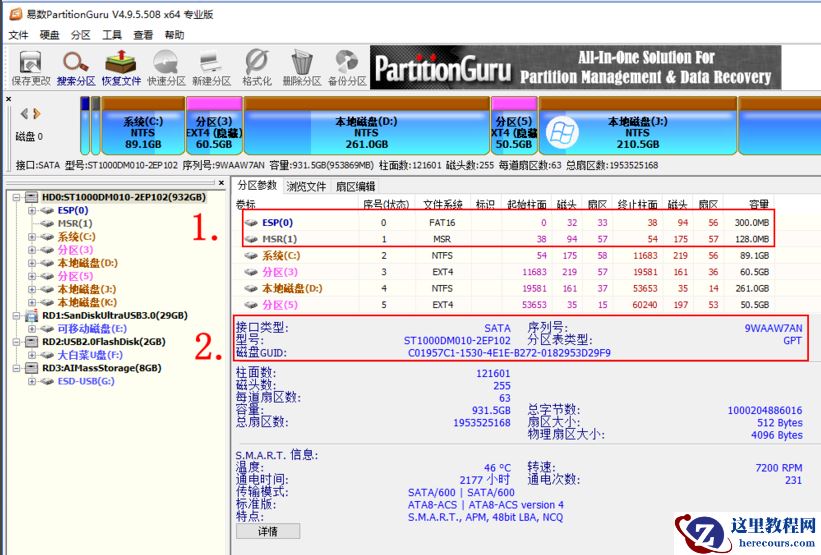The width and height of the screenshot is (821, 555).
Task: Open the 文件 (File) menu
Action: click(x=18, y=35)
